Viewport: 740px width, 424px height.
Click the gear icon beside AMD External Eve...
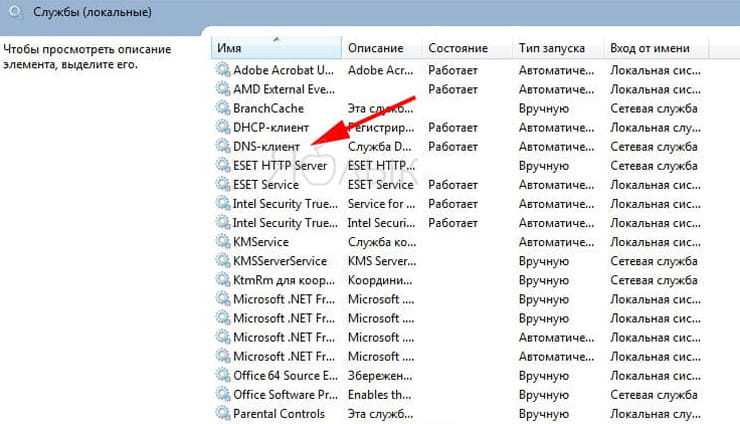(223, 89)
